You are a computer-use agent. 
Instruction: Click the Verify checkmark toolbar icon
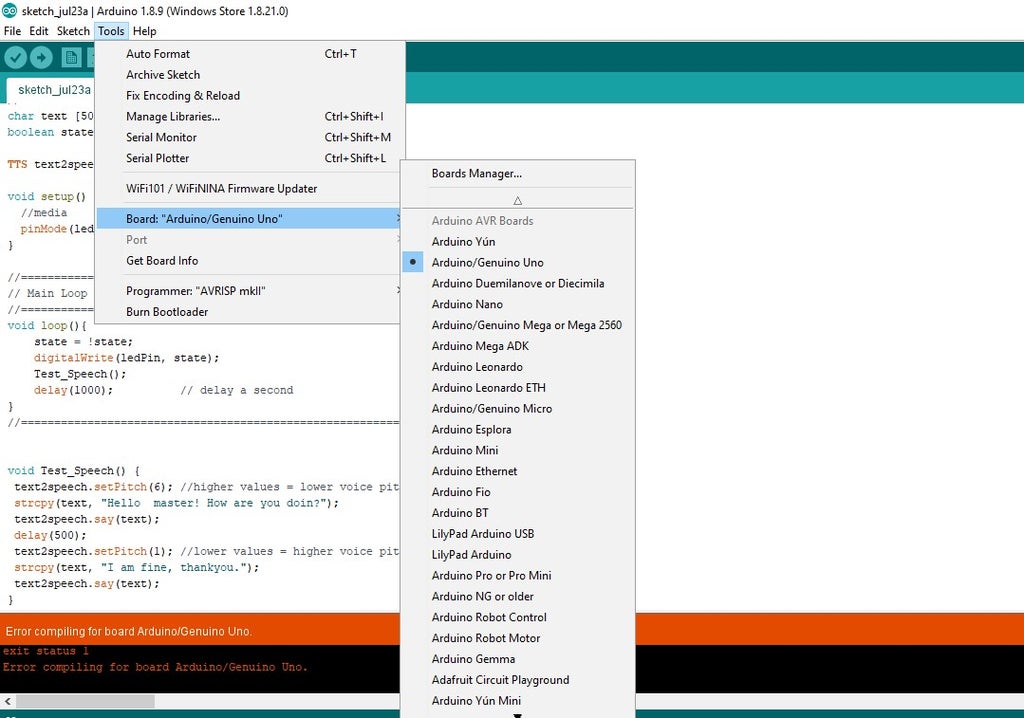[x=16, y=57]
